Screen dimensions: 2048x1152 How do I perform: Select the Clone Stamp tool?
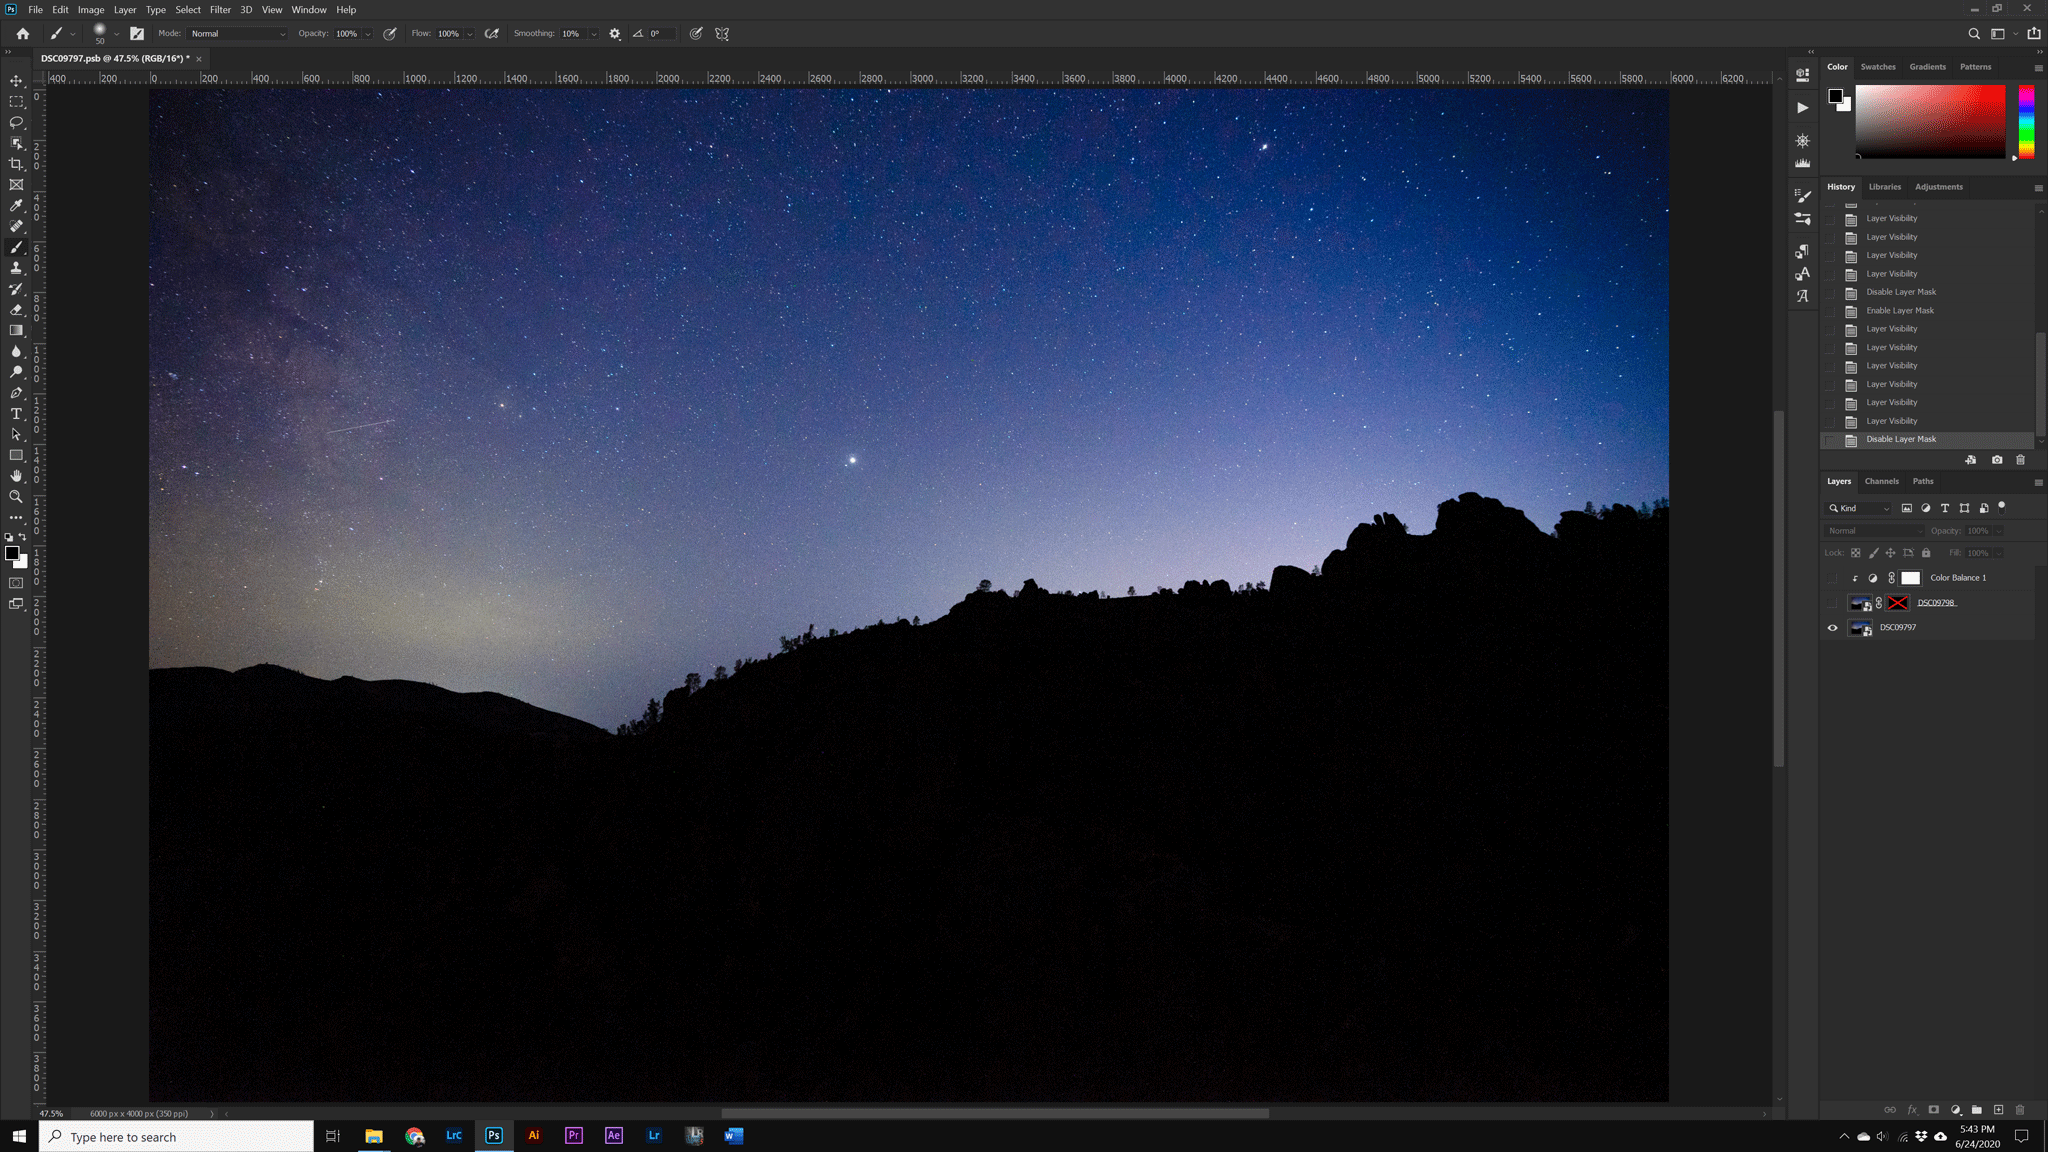coord(16,268)
